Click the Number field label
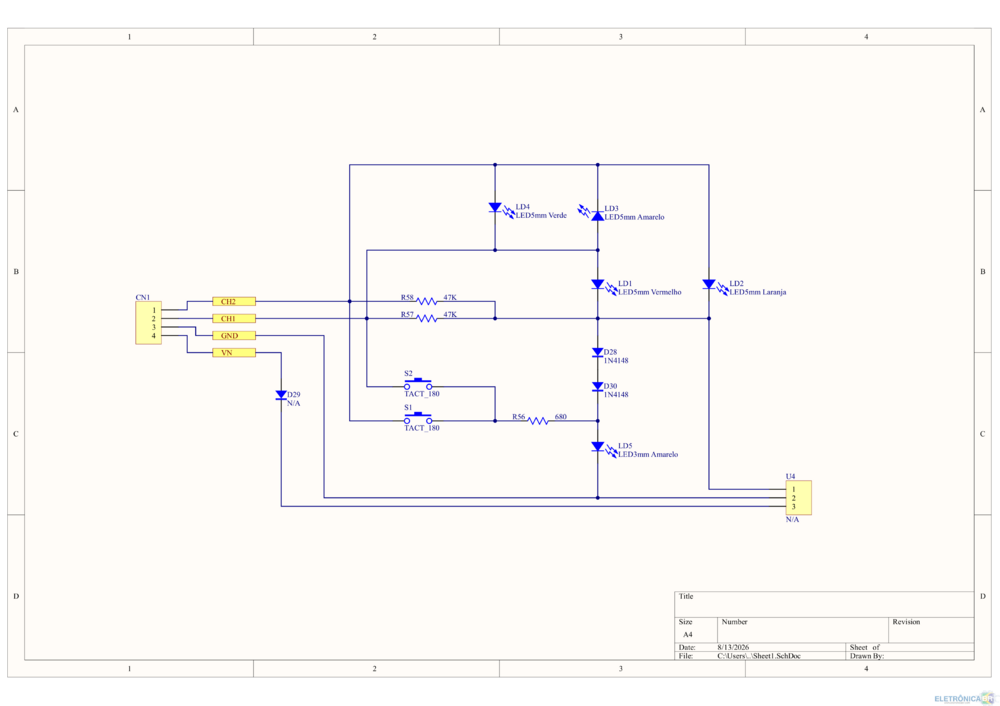Image resolution: width=1000 pixels, height=706 pixels. pos(735,622)
